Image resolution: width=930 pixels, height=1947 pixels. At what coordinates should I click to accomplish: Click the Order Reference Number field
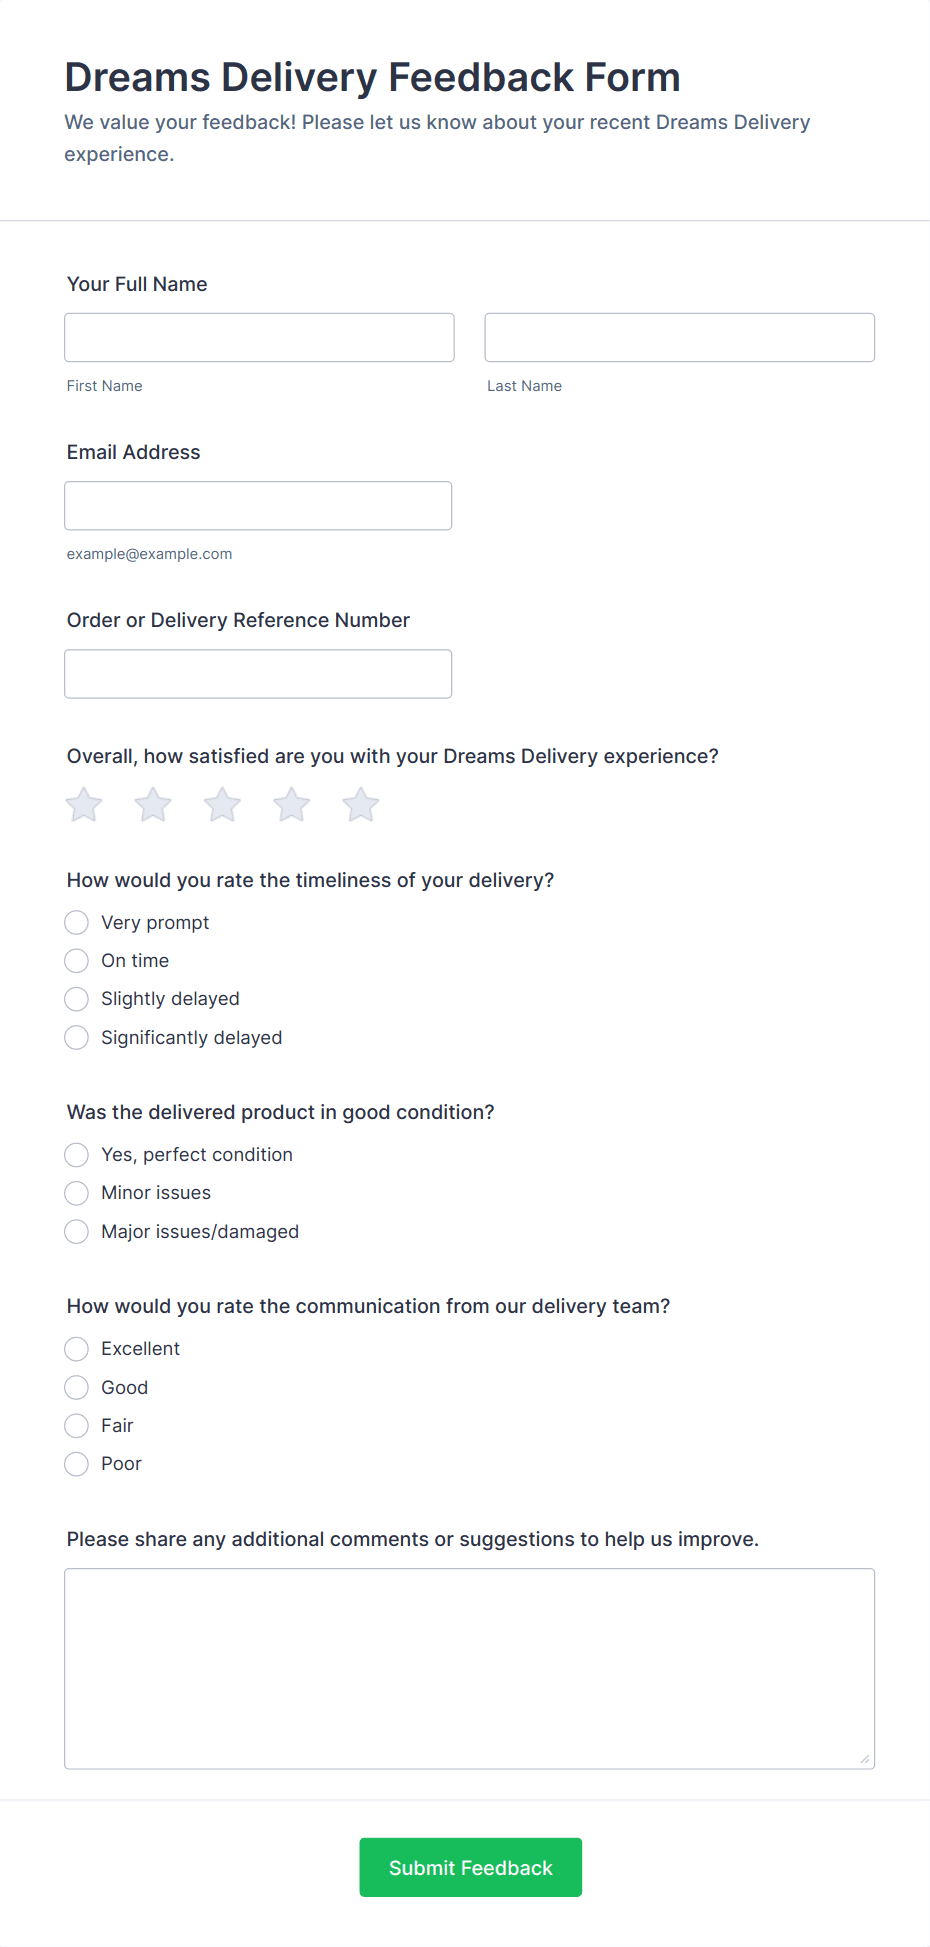(258, 674)
